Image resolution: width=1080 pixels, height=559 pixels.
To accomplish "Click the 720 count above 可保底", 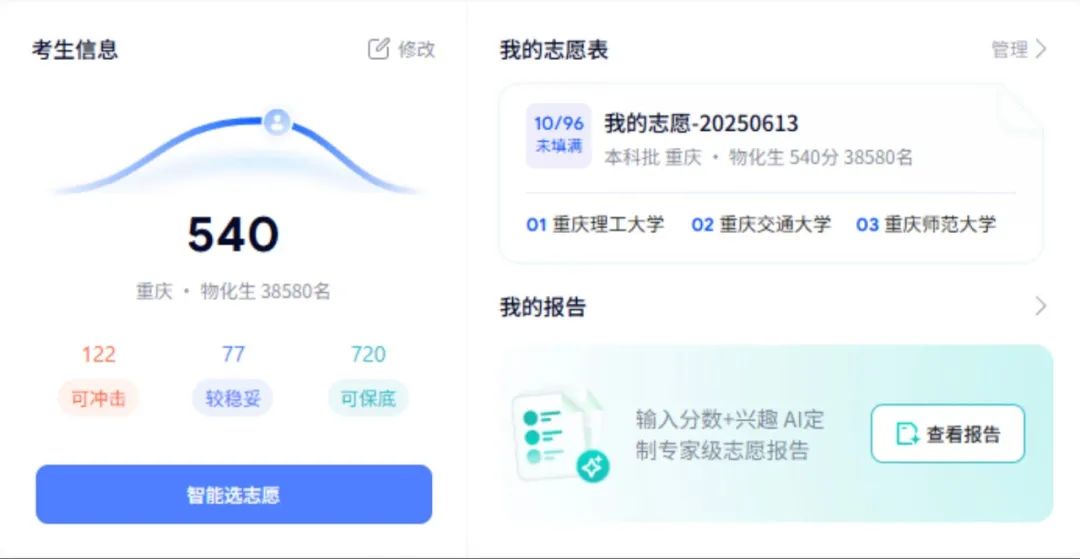I will [x=368, y=355].
